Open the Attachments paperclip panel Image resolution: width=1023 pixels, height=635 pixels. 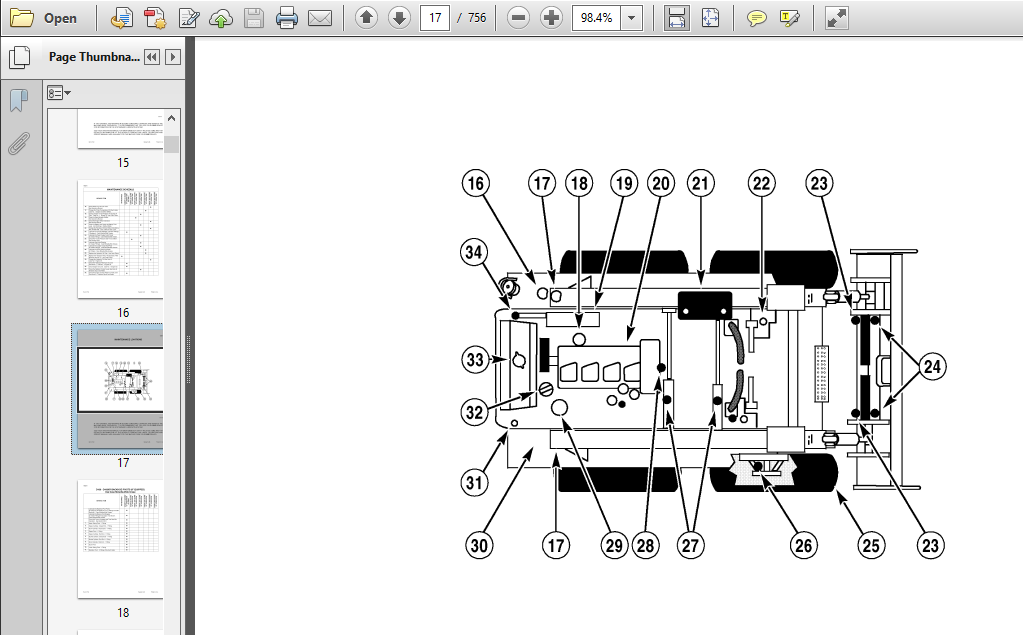tap(19, 144)
